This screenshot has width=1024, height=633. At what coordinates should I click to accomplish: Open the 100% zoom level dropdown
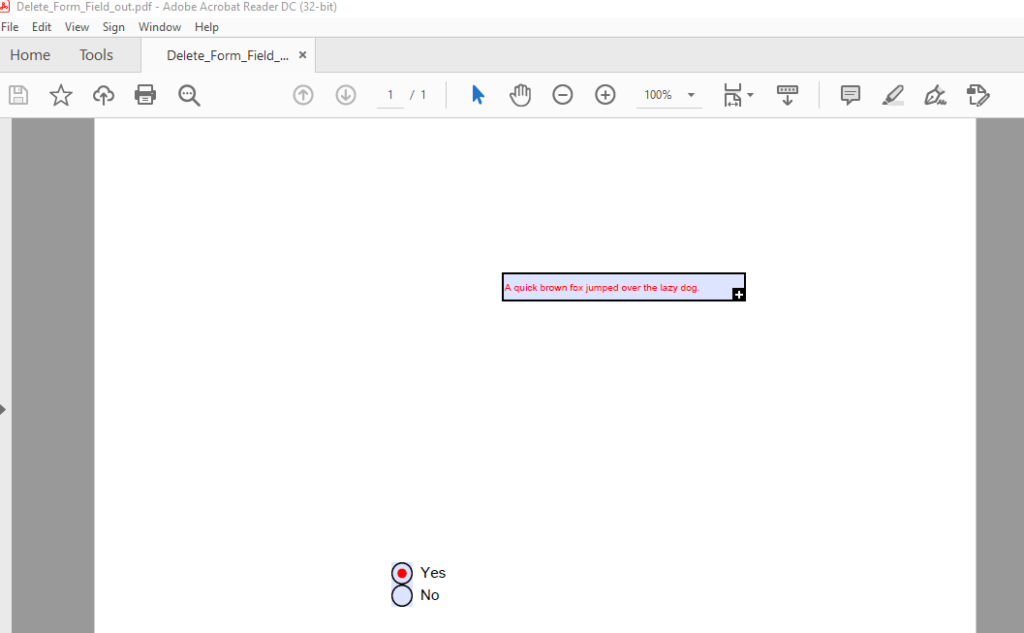click(x=690, y=95)
